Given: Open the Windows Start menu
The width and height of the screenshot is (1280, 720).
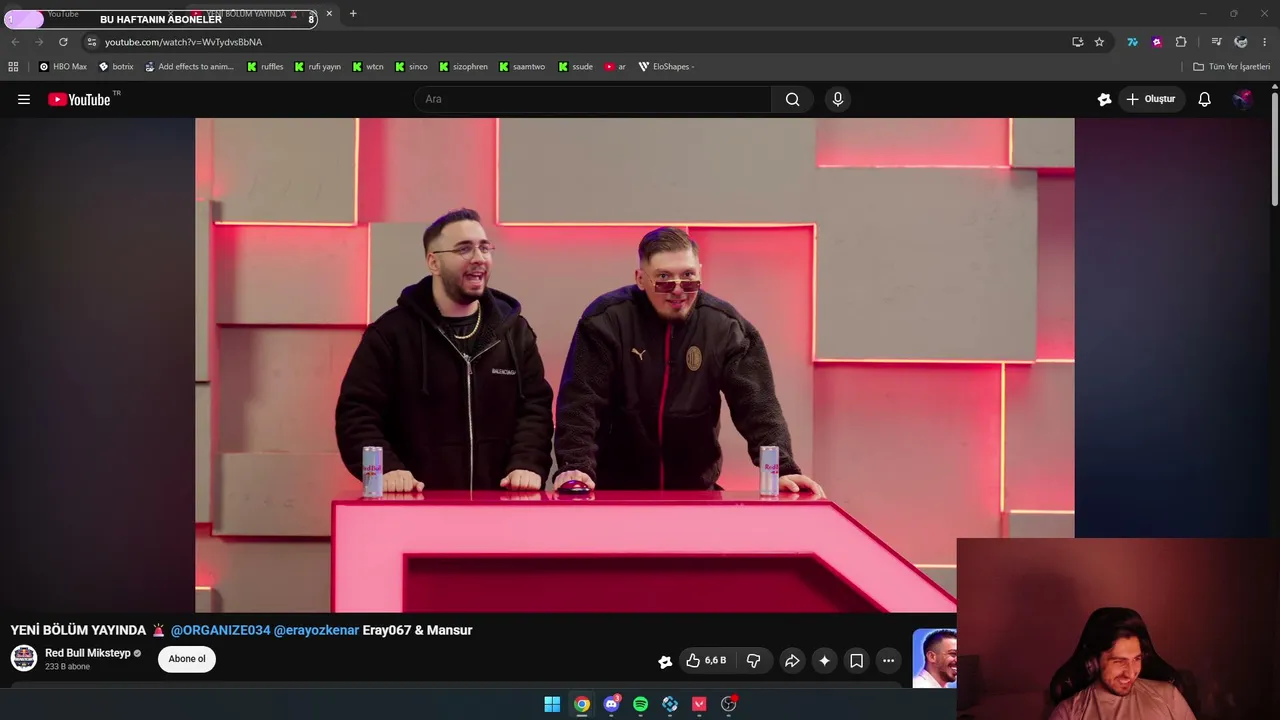Looking at the screenshot, I should (x=552, y=704).
